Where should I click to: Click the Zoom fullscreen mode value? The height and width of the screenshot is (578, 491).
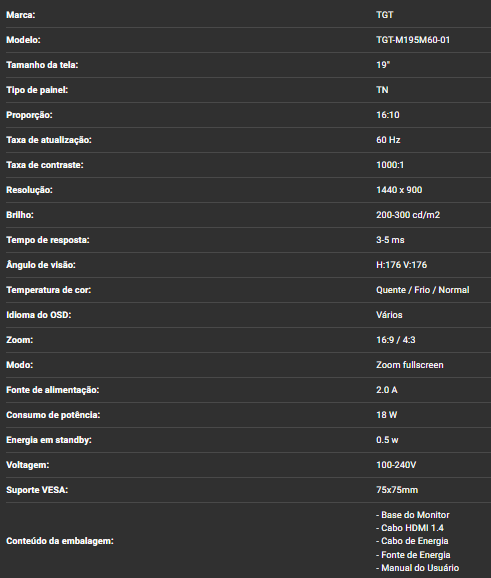tap(410, 365)
